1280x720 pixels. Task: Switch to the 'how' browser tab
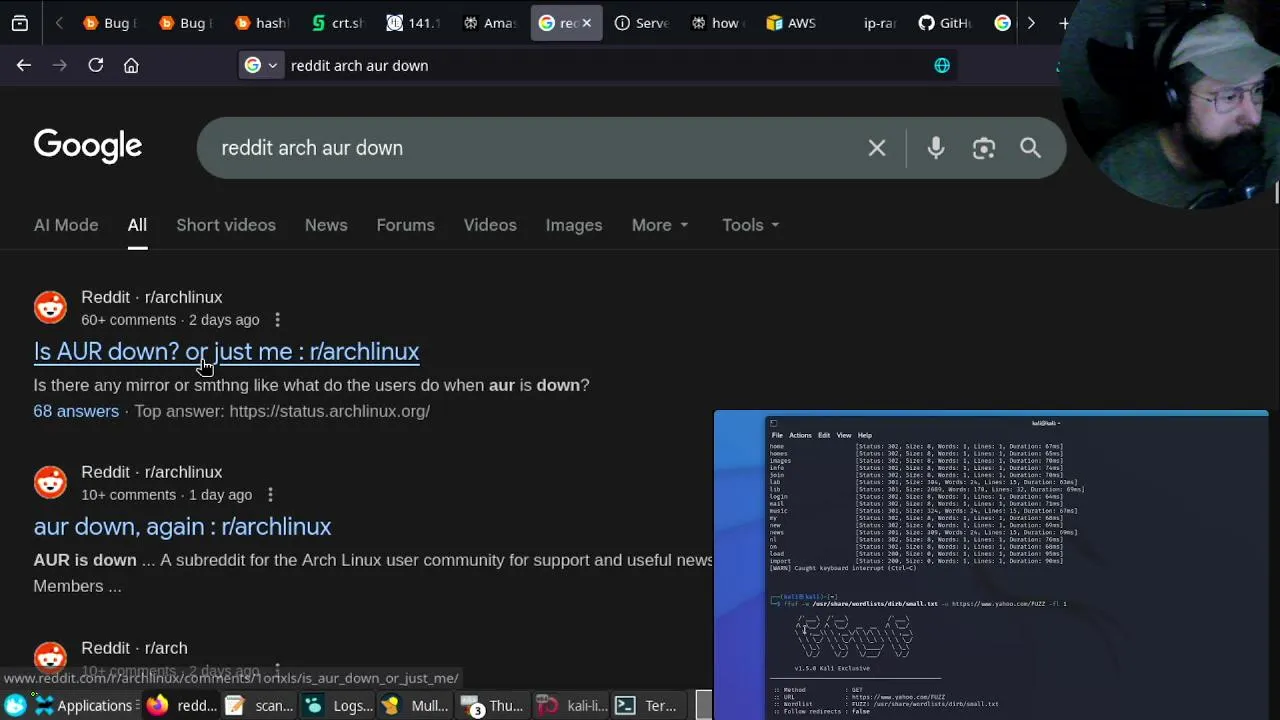point(717,23)
